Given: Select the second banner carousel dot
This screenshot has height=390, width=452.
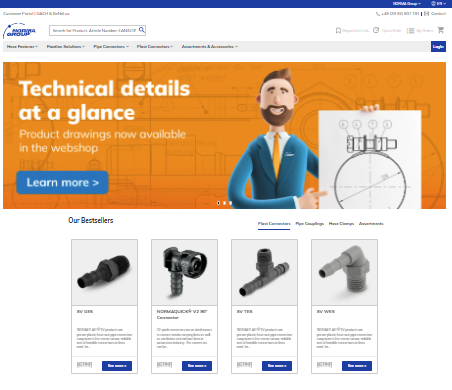Looking at the screenshot, I should tap(225, 203).
